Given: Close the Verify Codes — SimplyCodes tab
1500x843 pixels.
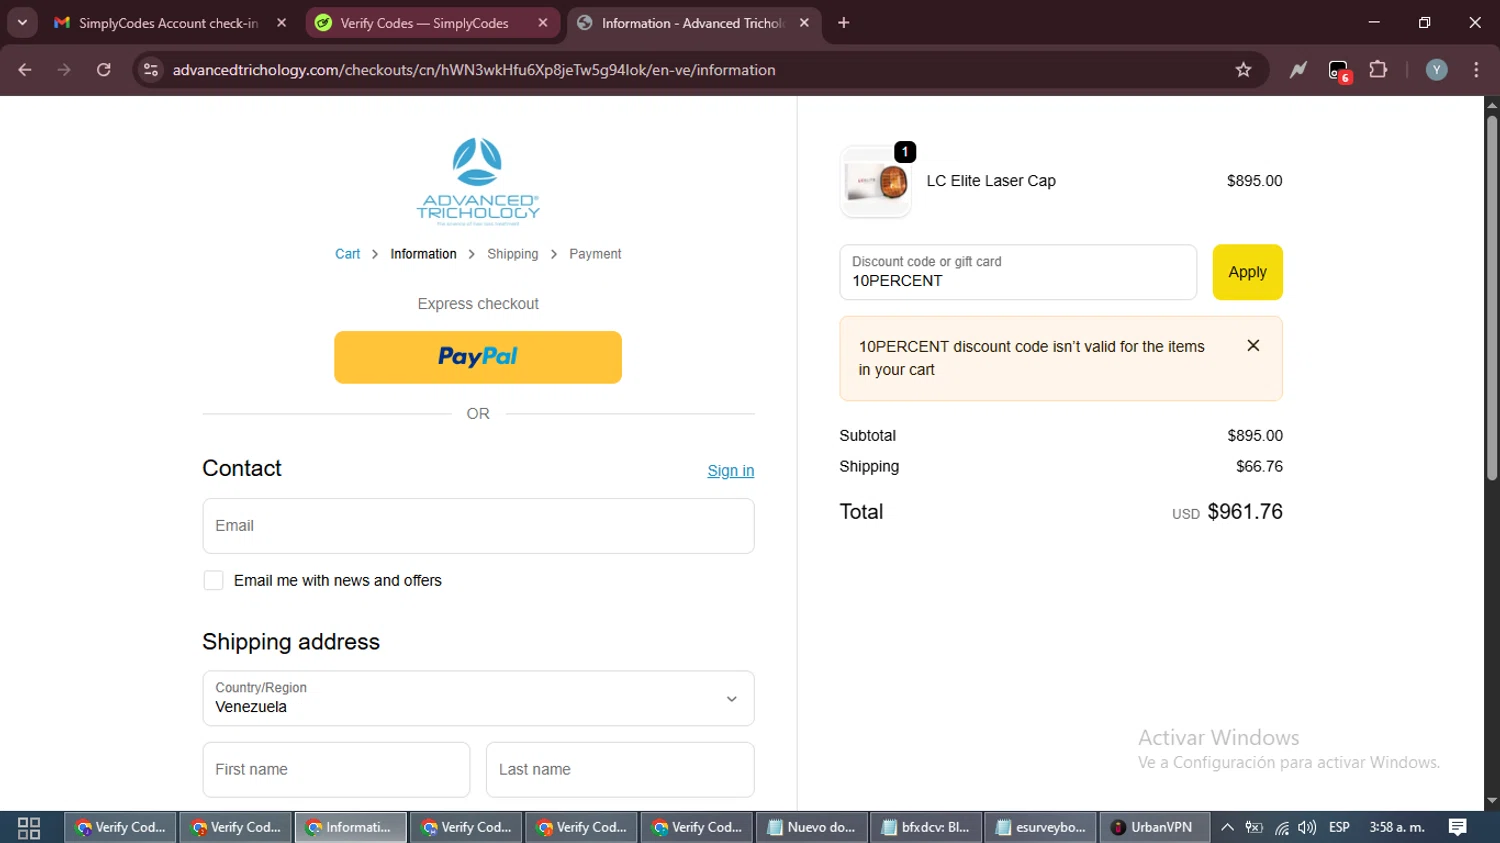Looking at the screenshot, I should point(543,23).
